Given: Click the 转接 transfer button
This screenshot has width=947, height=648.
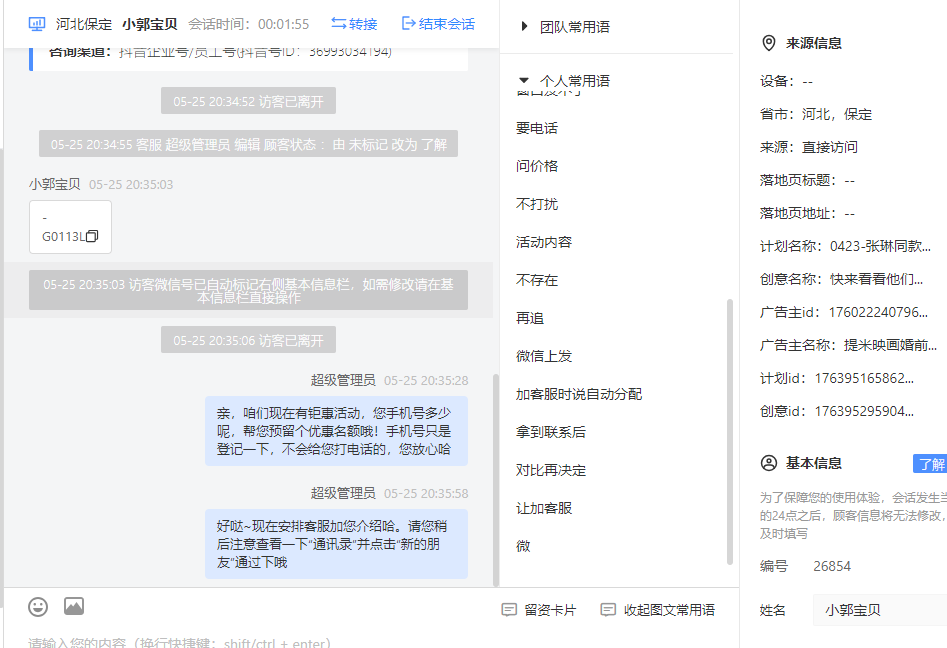Looking at the screenshot, I should pos(354,24).
